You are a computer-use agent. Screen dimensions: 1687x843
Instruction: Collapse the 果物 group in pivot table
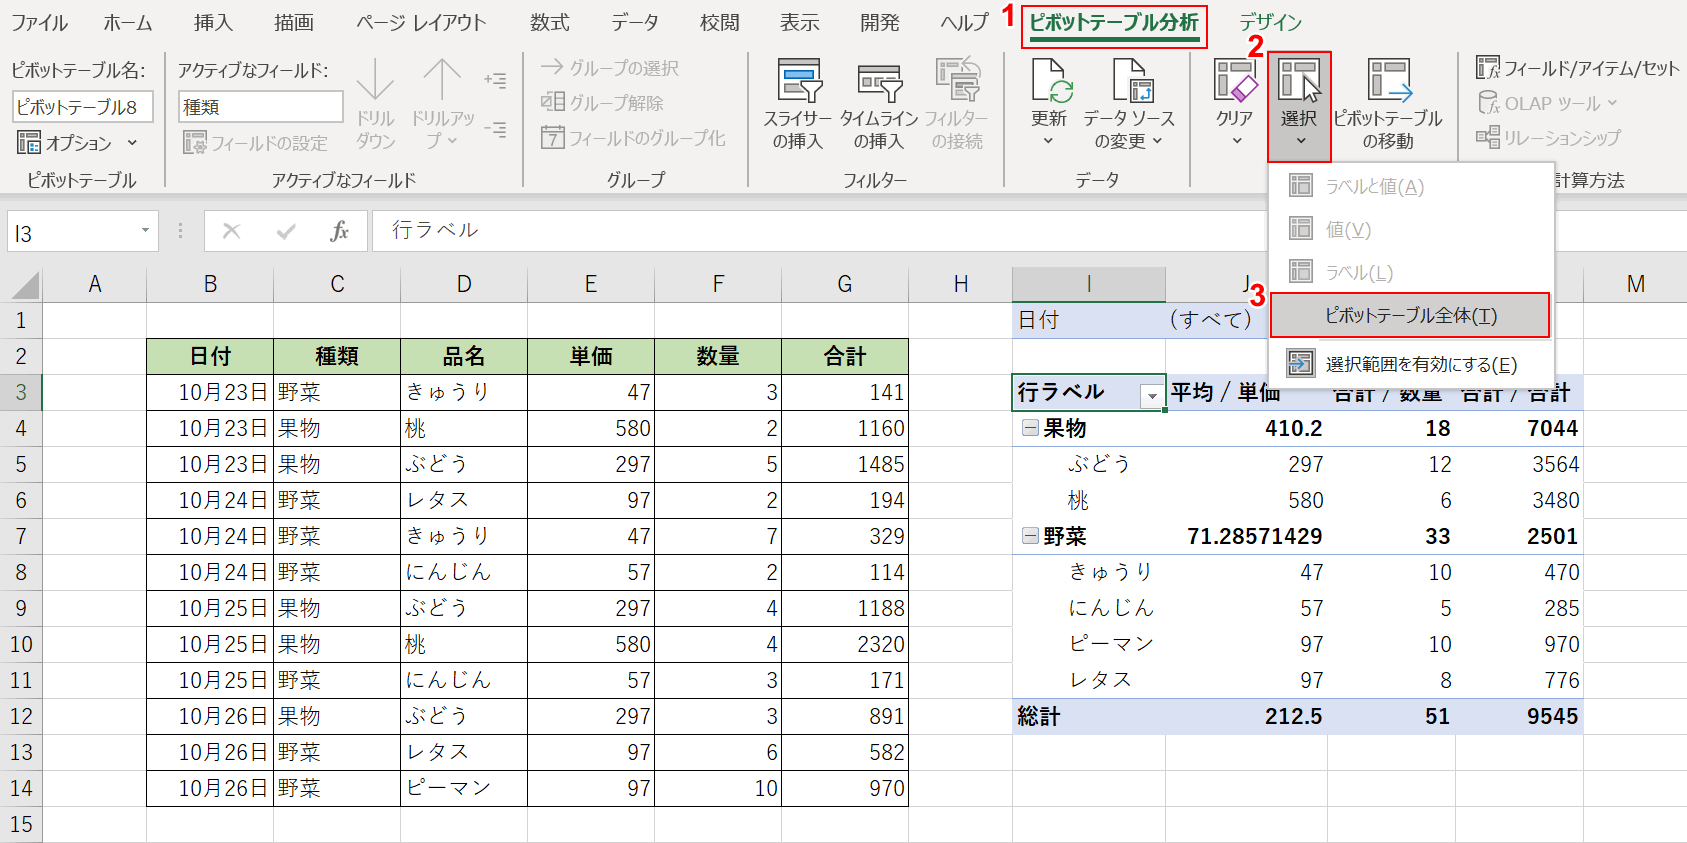tap(1029, 428)
